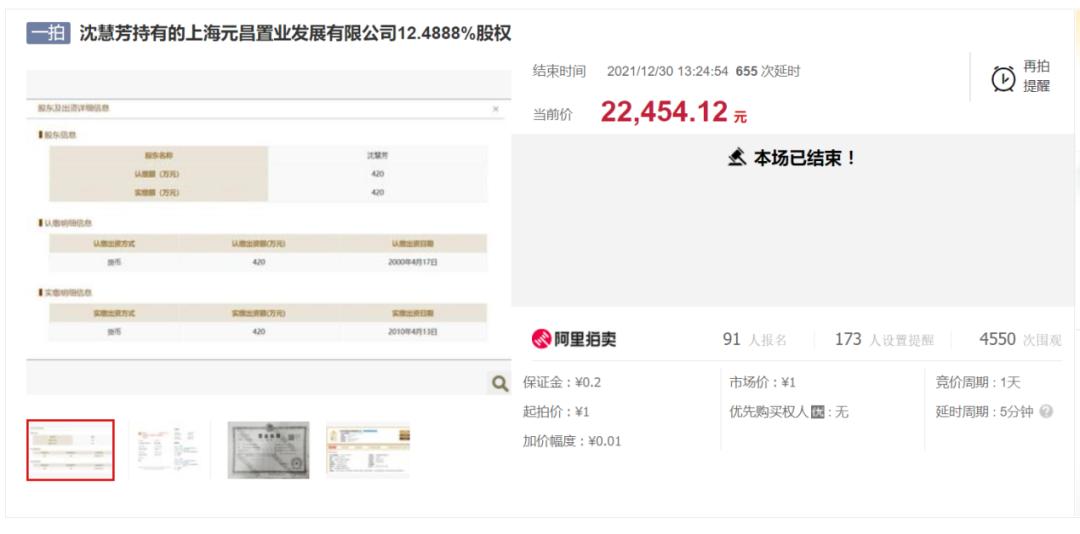Click the 延时周期 5分钟 text

984,412
